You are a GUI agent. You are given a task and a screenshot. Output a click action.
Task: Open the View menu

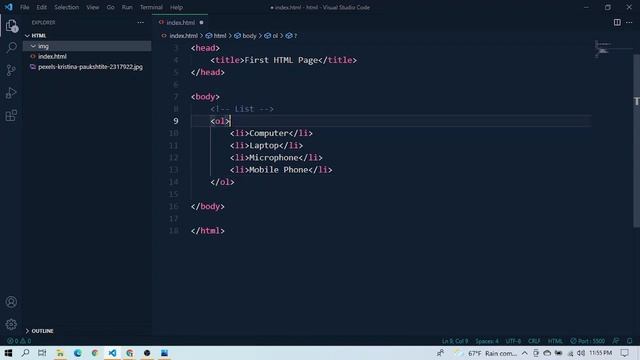tap(93, 7)
